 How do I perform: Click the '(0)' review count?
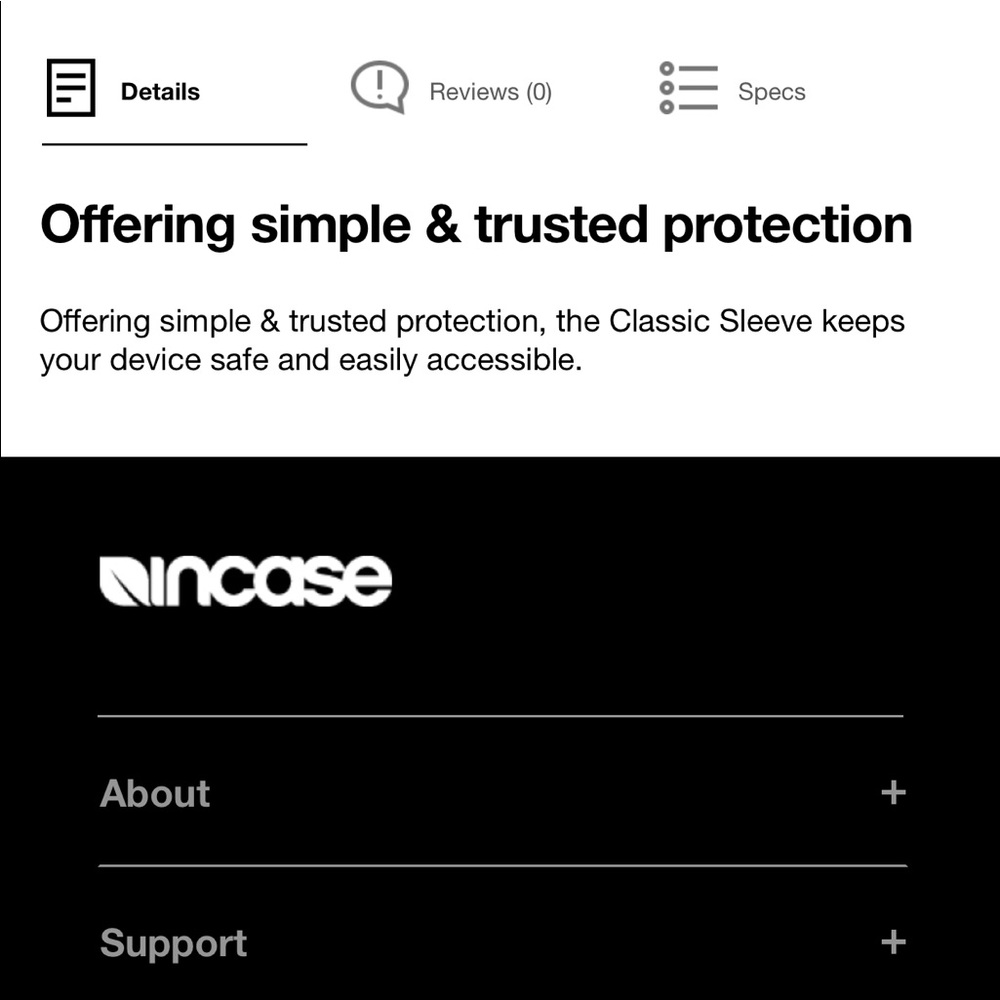(x=539, y=92)
